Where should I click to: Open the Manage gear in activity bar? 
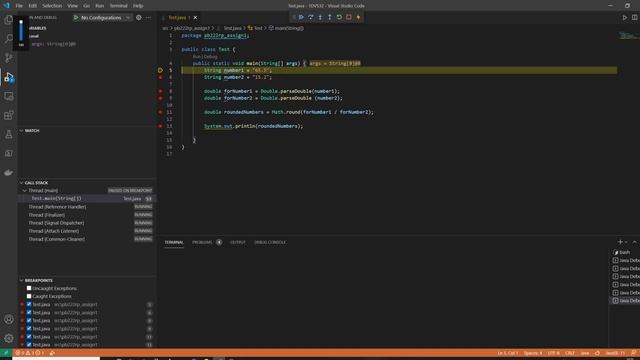click(x=8, y=338)
